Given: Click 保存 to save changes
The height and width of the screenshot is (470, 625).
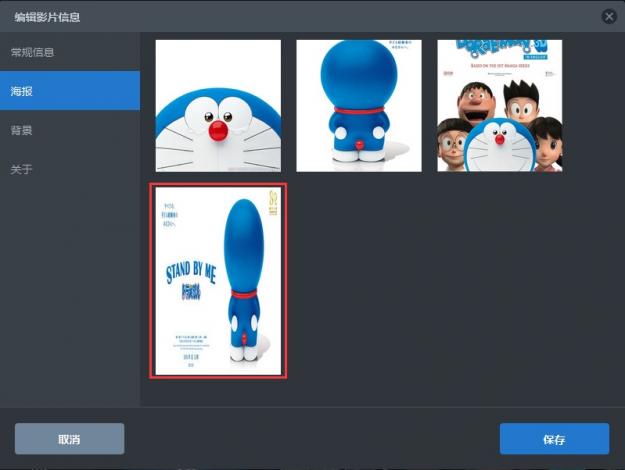Looking at the screenshot, I should pyautogui.click(x=554, y=439).
